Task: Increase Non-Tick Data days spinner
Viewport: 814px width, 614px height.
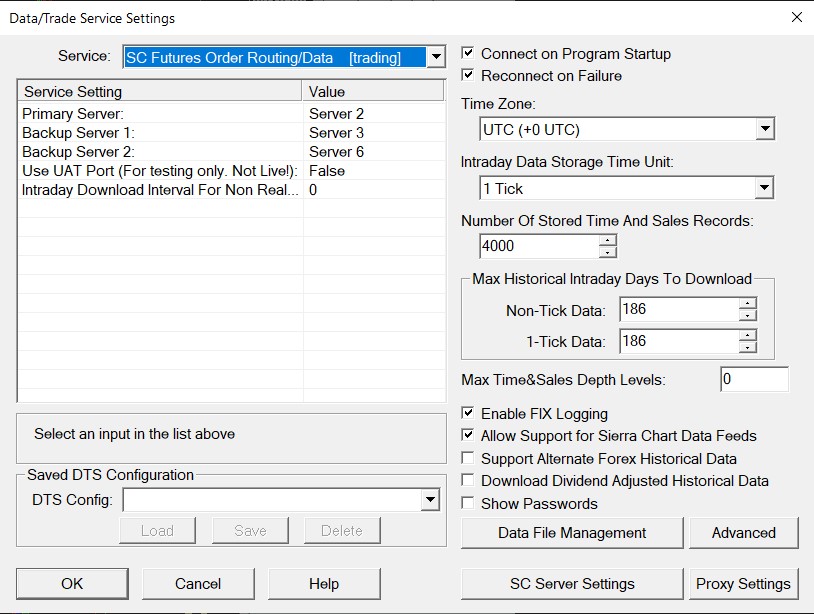Action: pos(748,303)
